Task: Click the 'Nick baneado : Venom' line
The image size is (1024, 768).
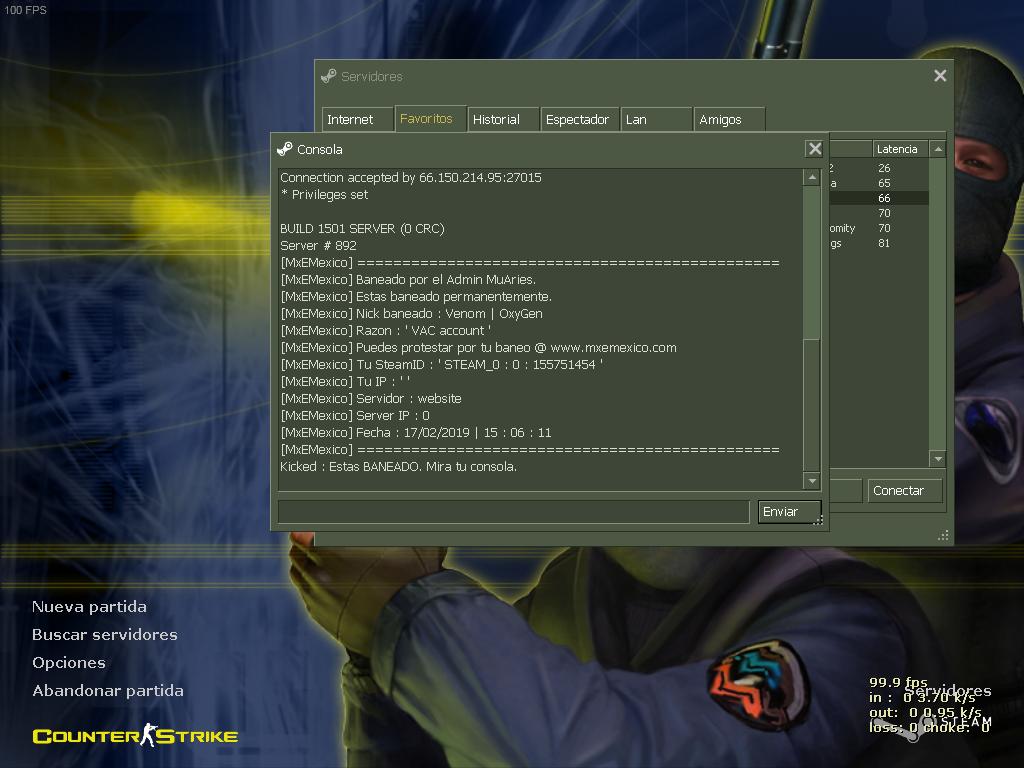Action: tap(411, 313)
